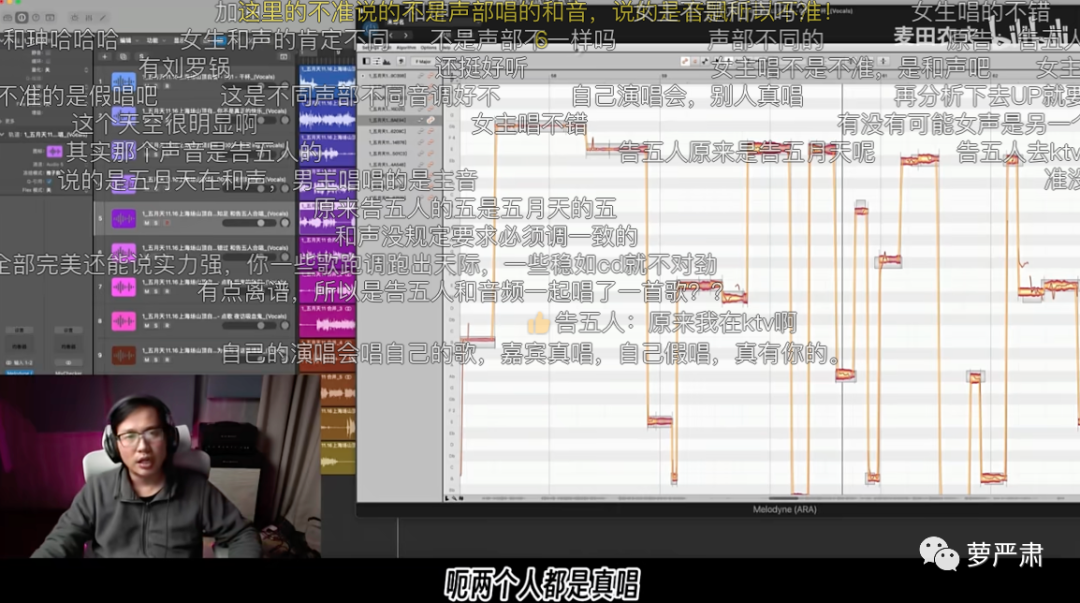
Task: Solo track 7 with S button
Action: (x=156, y=292)
